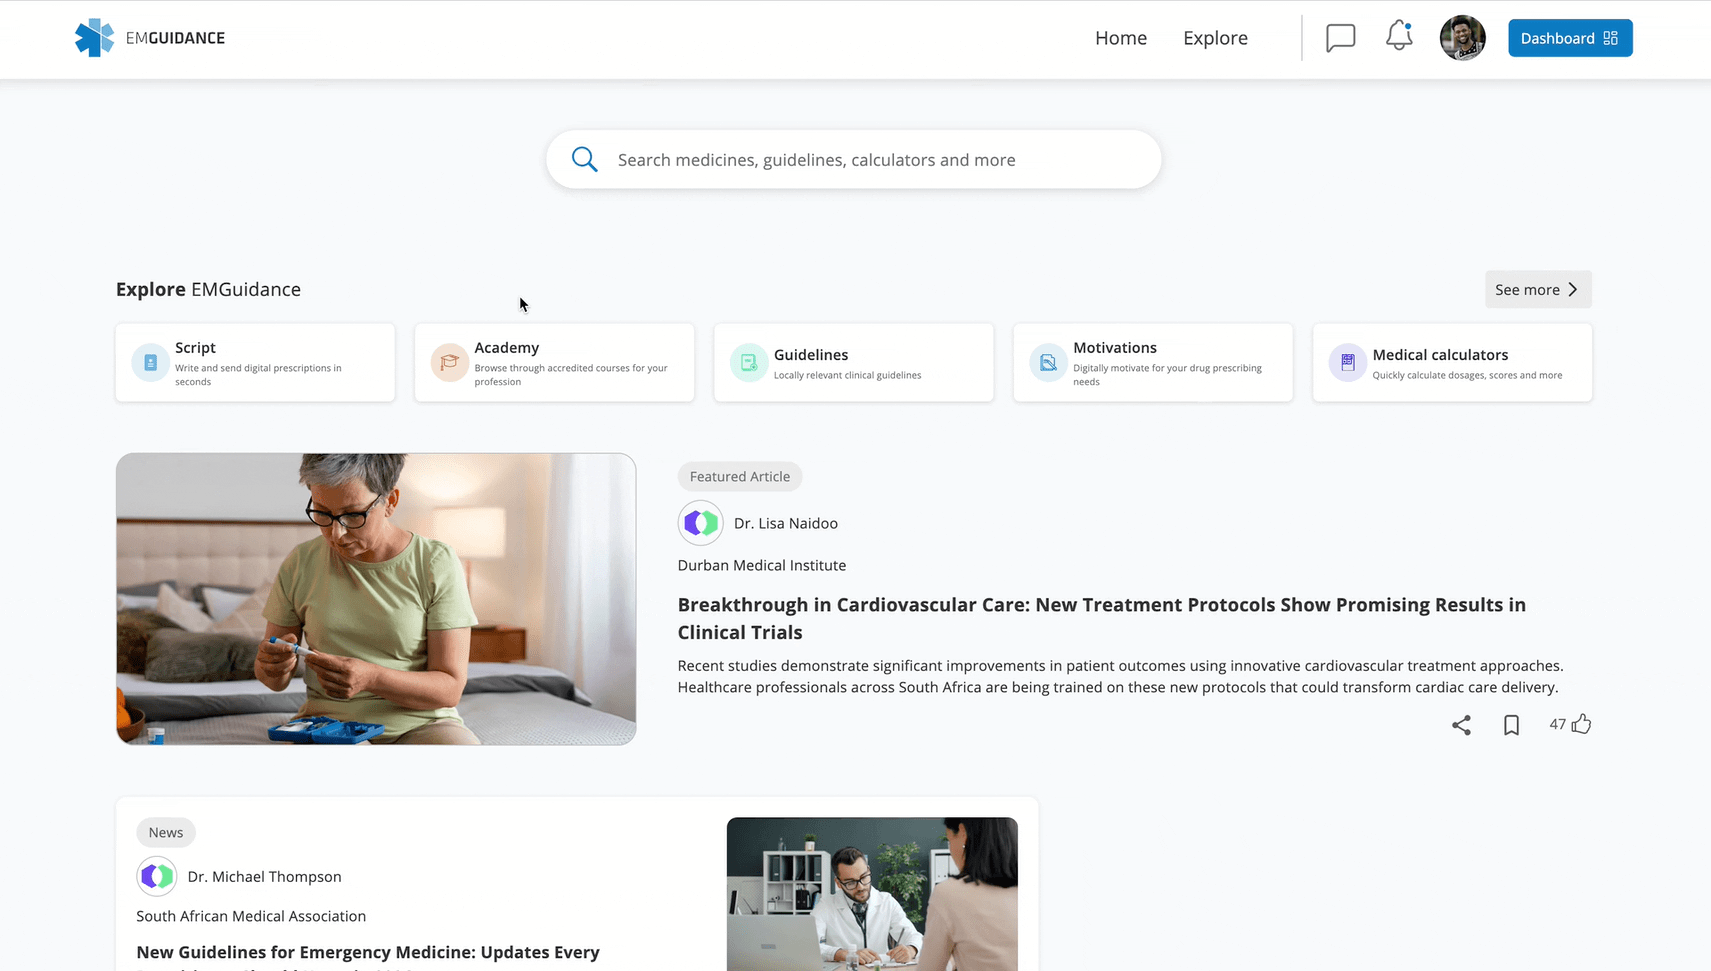Viewport: 1711px width, 971px height.
Task: Go to the Home menu item
Action: 1120,38
